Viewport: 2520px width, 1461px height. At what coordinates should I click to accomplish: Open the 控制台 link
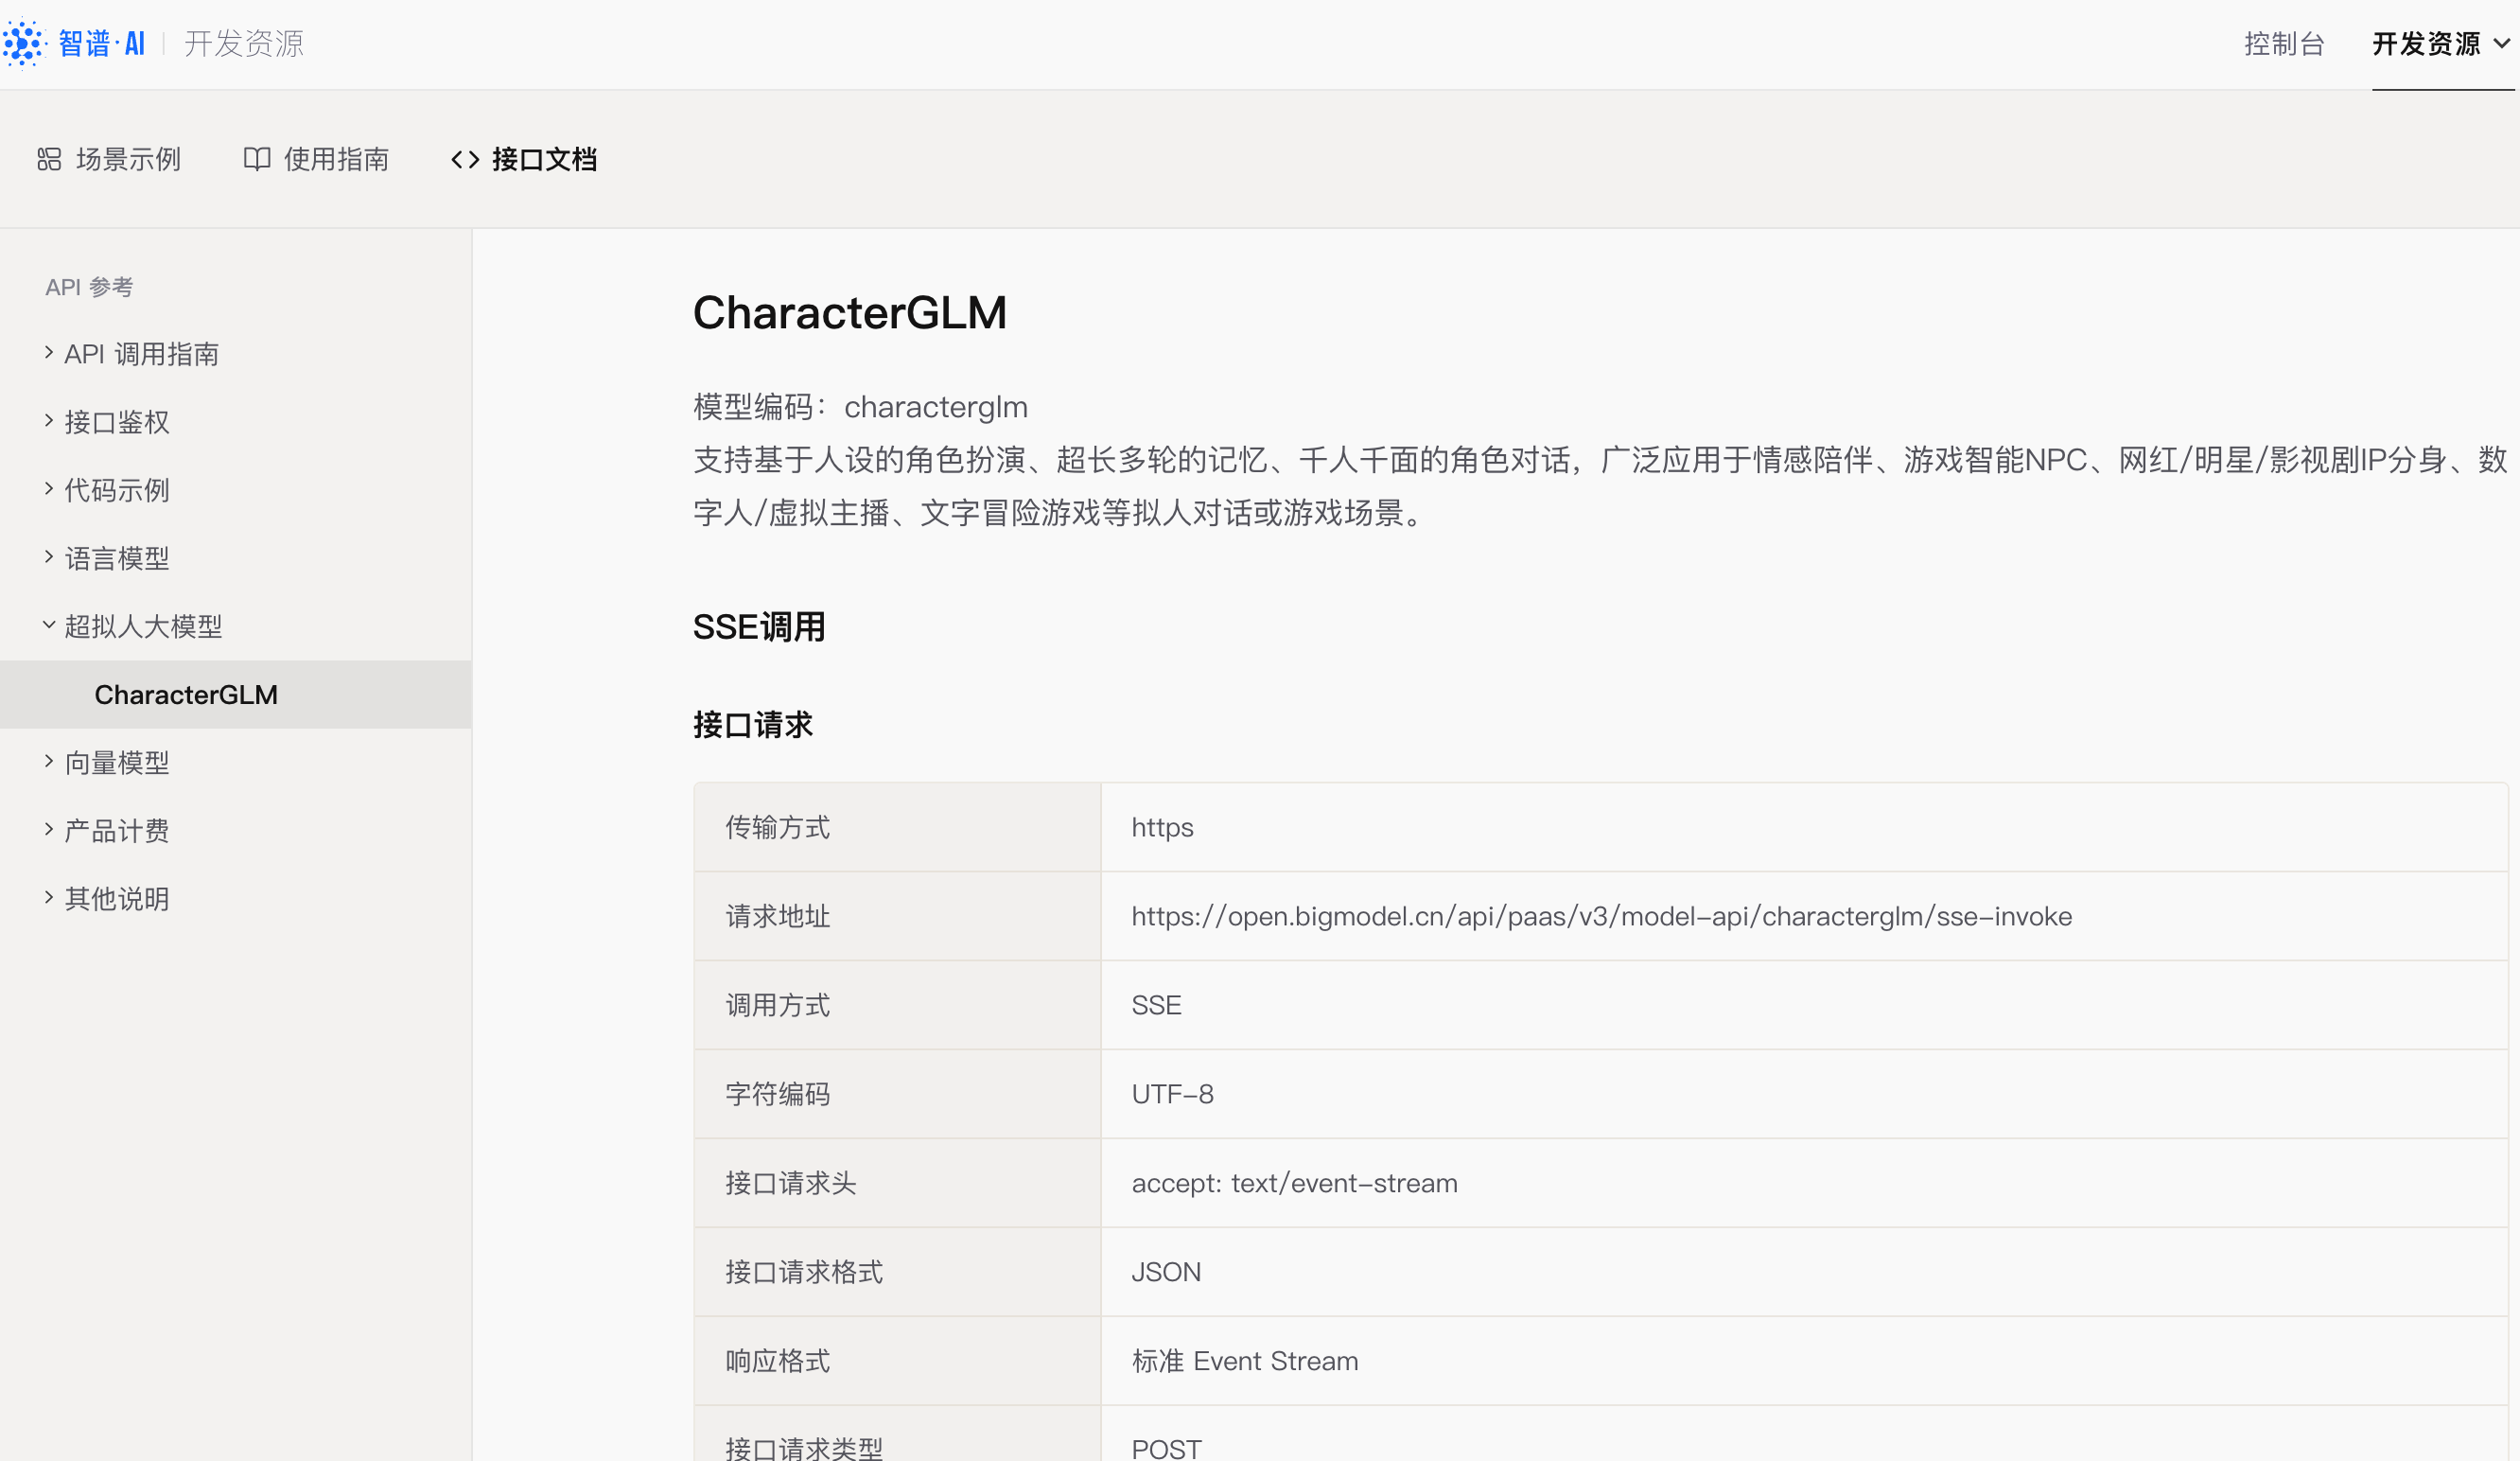point(2284,44)
